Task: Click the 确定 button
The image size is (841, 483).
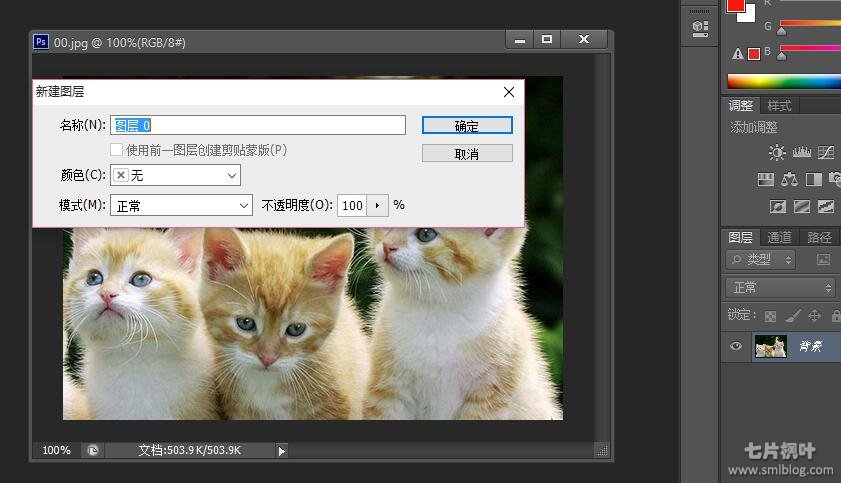Action: coord(467,125)
